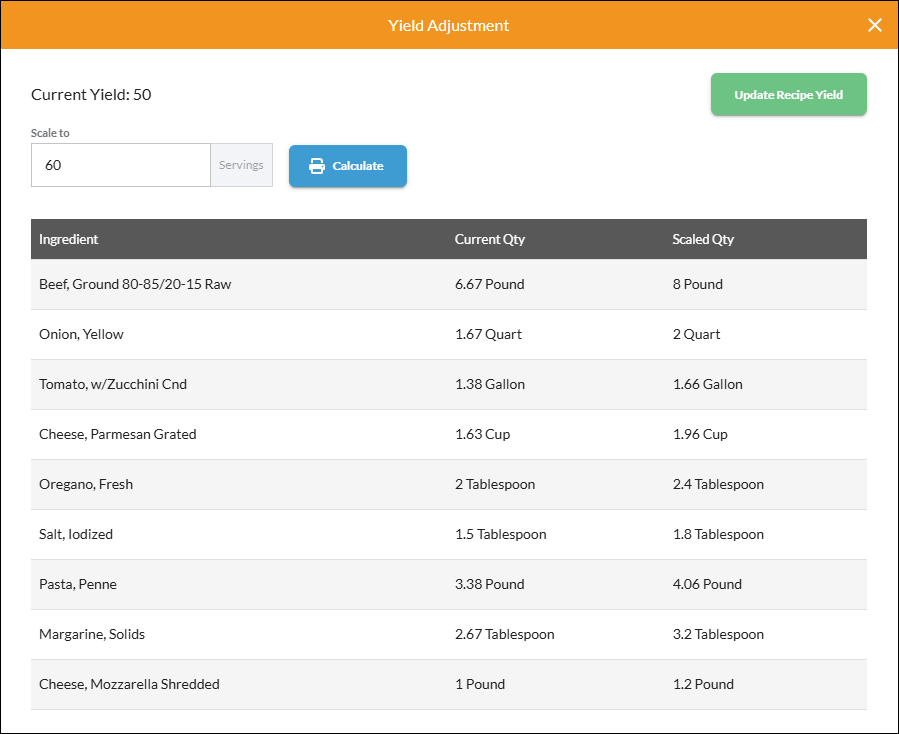Click the Servings unit label
This screenshot has width=899, height=734.
[241, 164]
